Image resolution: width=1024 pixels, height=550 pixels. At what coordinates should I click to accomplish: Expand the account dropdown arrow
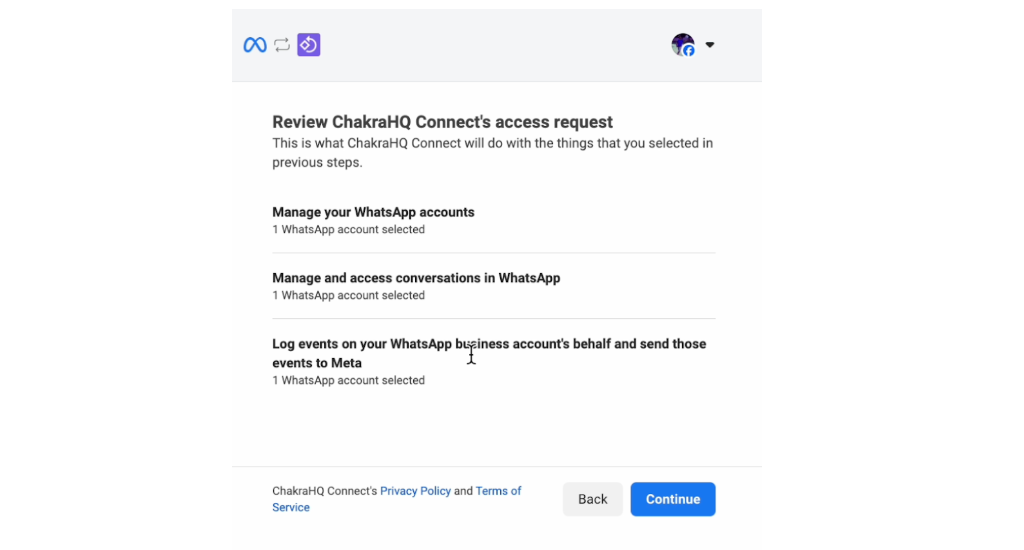710,45
